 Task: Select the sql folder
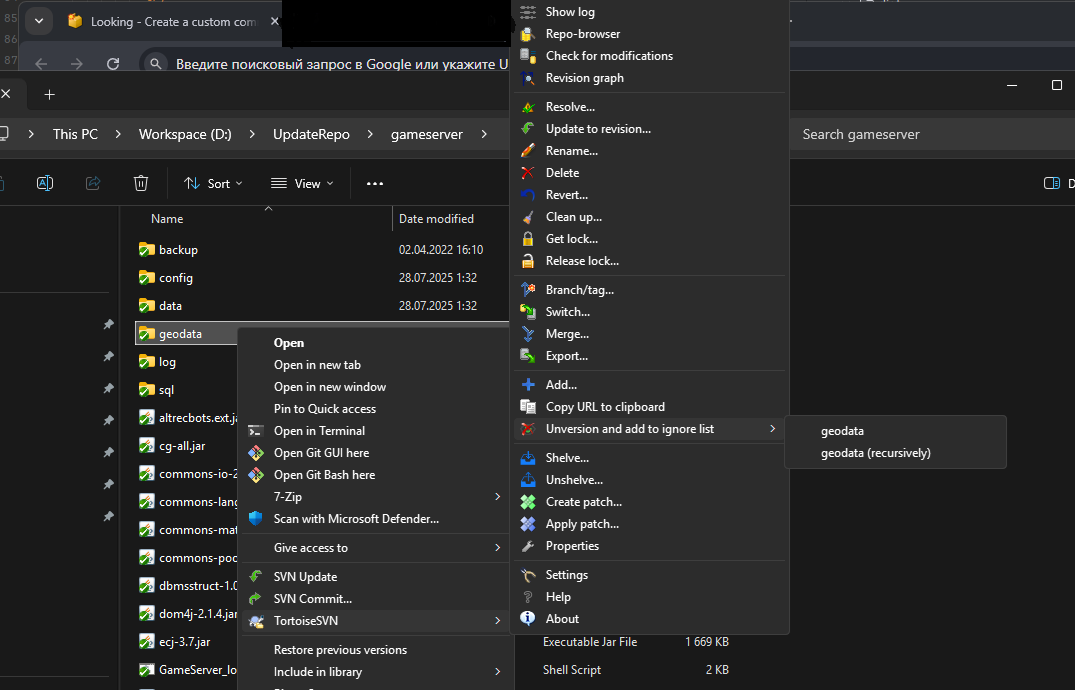tap(167, 390)
